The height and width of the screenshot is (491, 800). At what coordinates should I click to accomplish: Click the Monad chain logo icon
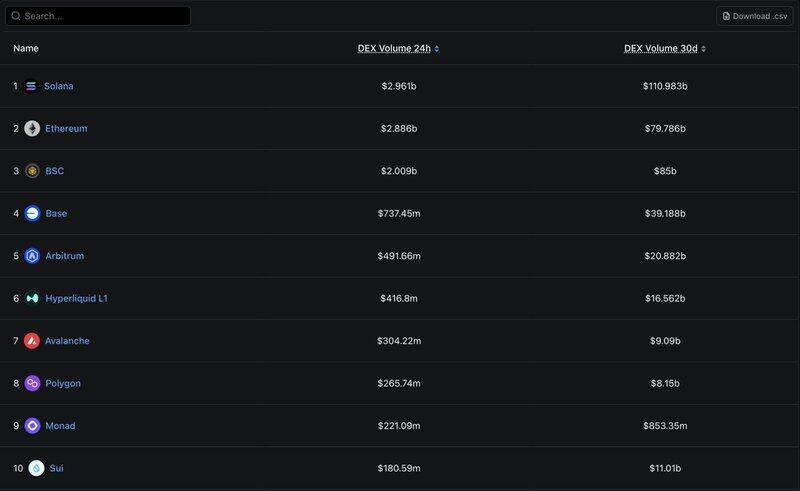[x=32, y=426]
